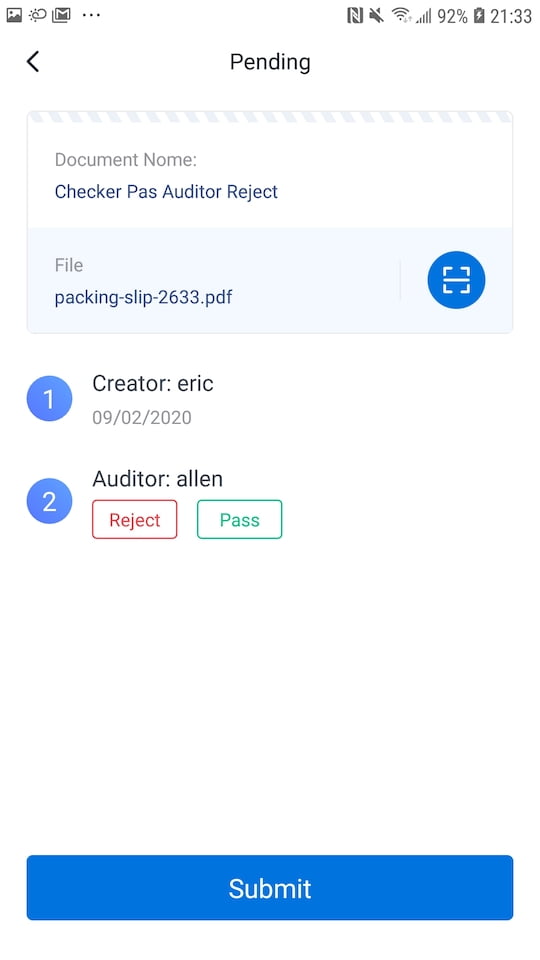Tap the NFC icon in status bar
The height and width of the screenshot is (960, 540).
[355, 15]
